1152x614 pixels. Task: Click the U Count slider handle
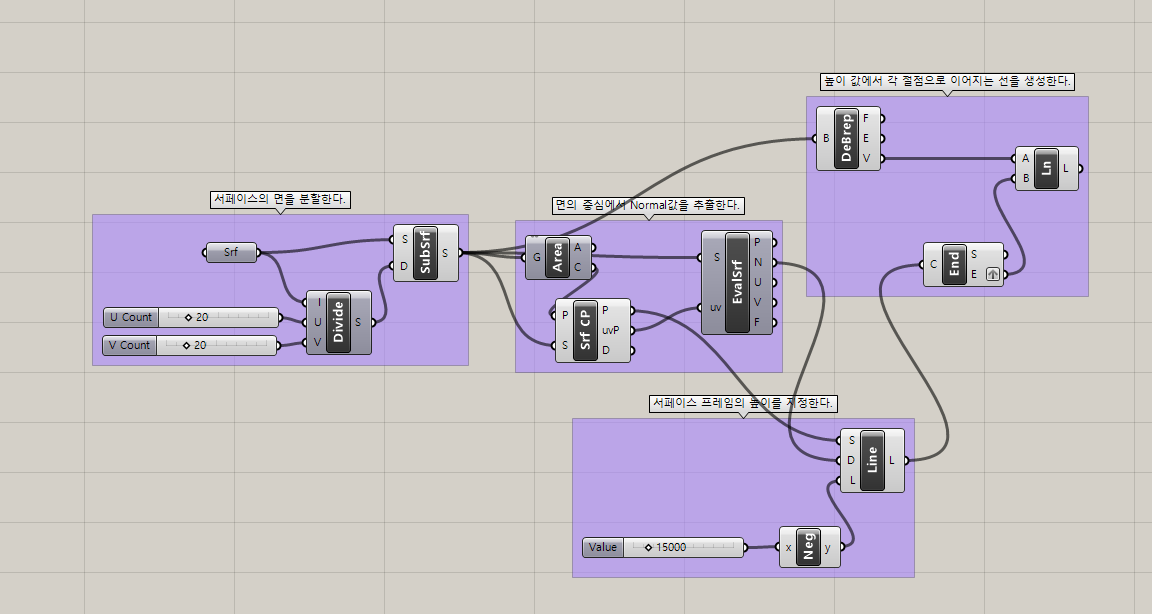tap(188, 317)
